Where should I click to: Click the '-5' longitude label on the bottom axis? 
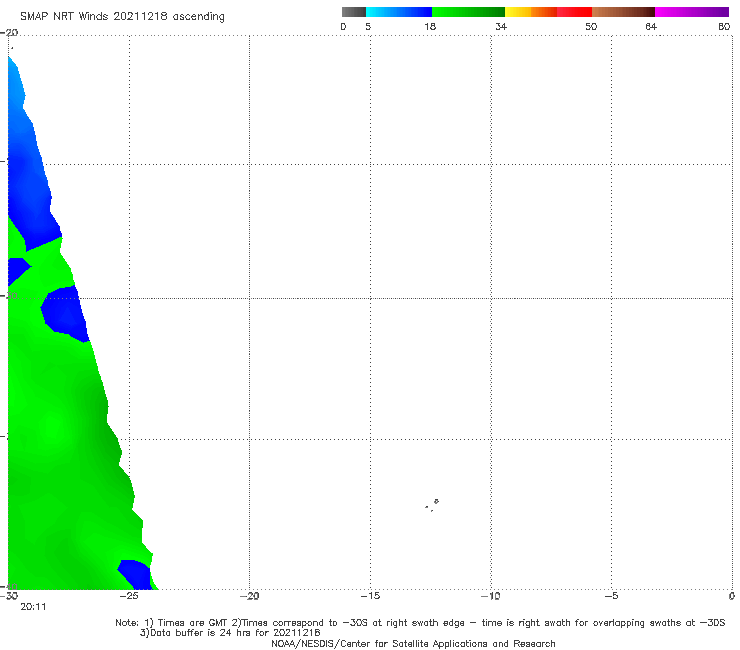611,596
